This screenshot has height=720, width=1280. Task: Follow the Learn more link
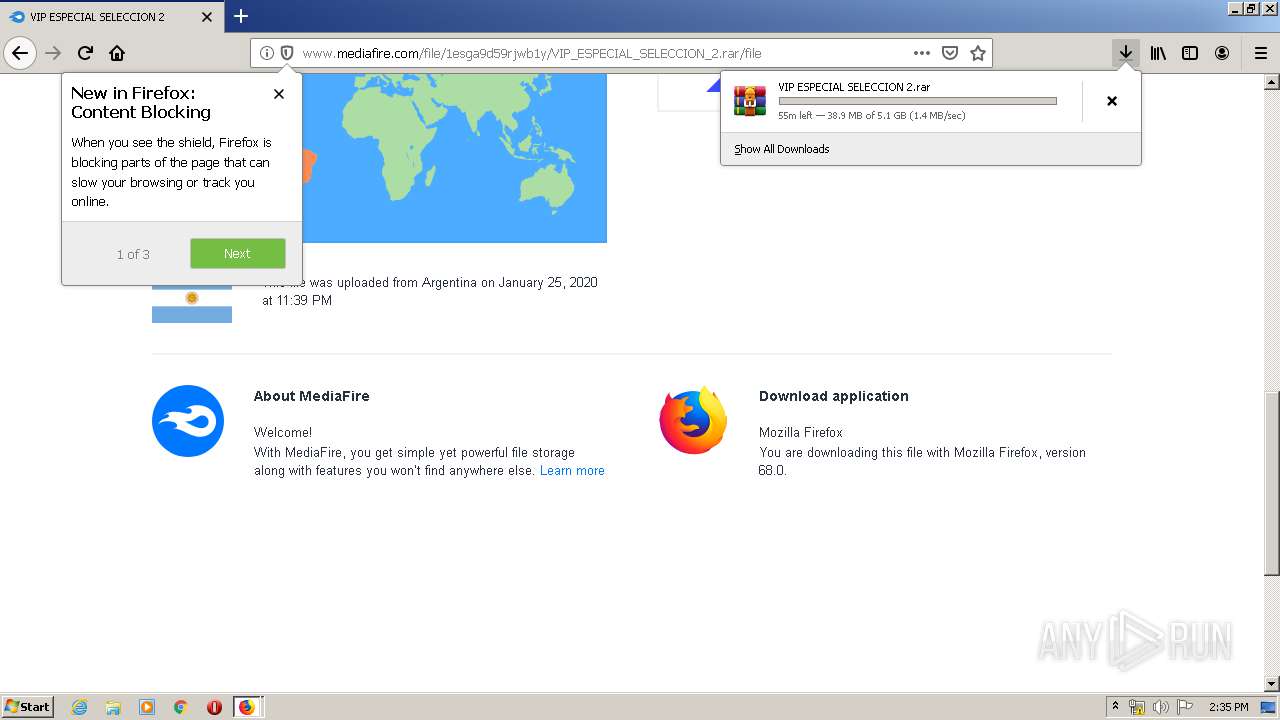pyautogui.click(x=572, y=471)
